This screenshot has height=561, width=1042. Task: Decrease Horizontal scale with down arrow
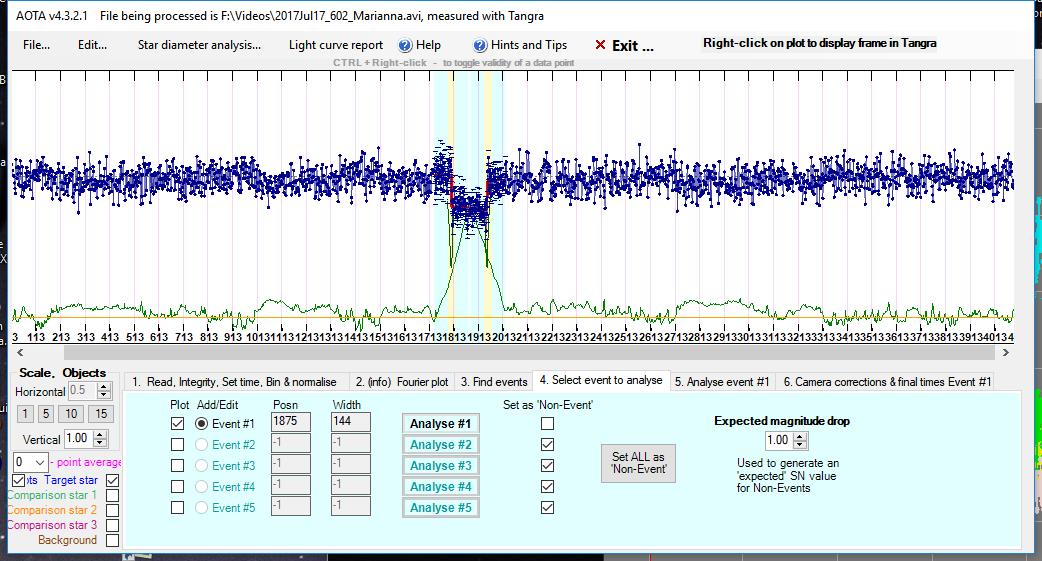point(103,395)
